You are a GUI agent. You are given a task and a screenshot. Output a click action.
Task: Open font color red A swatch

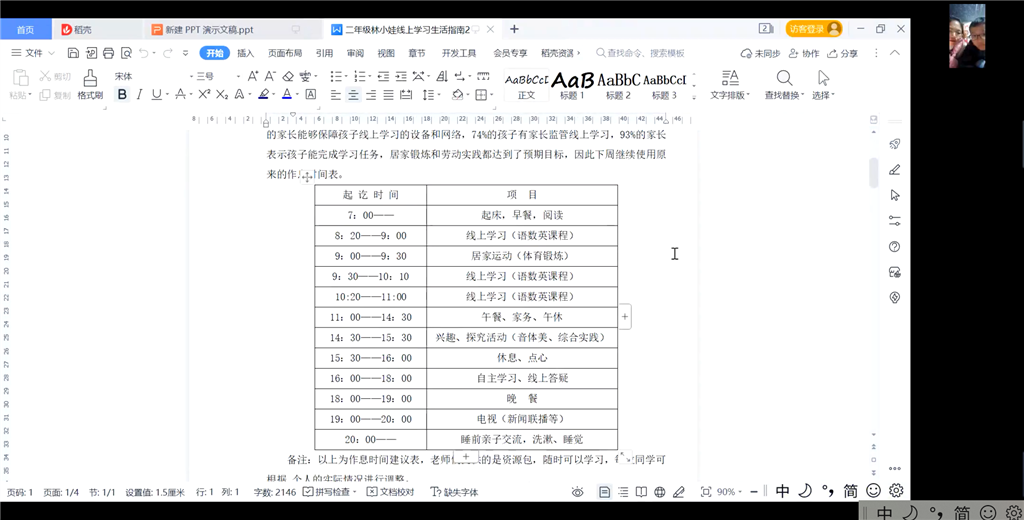(287, 95)
